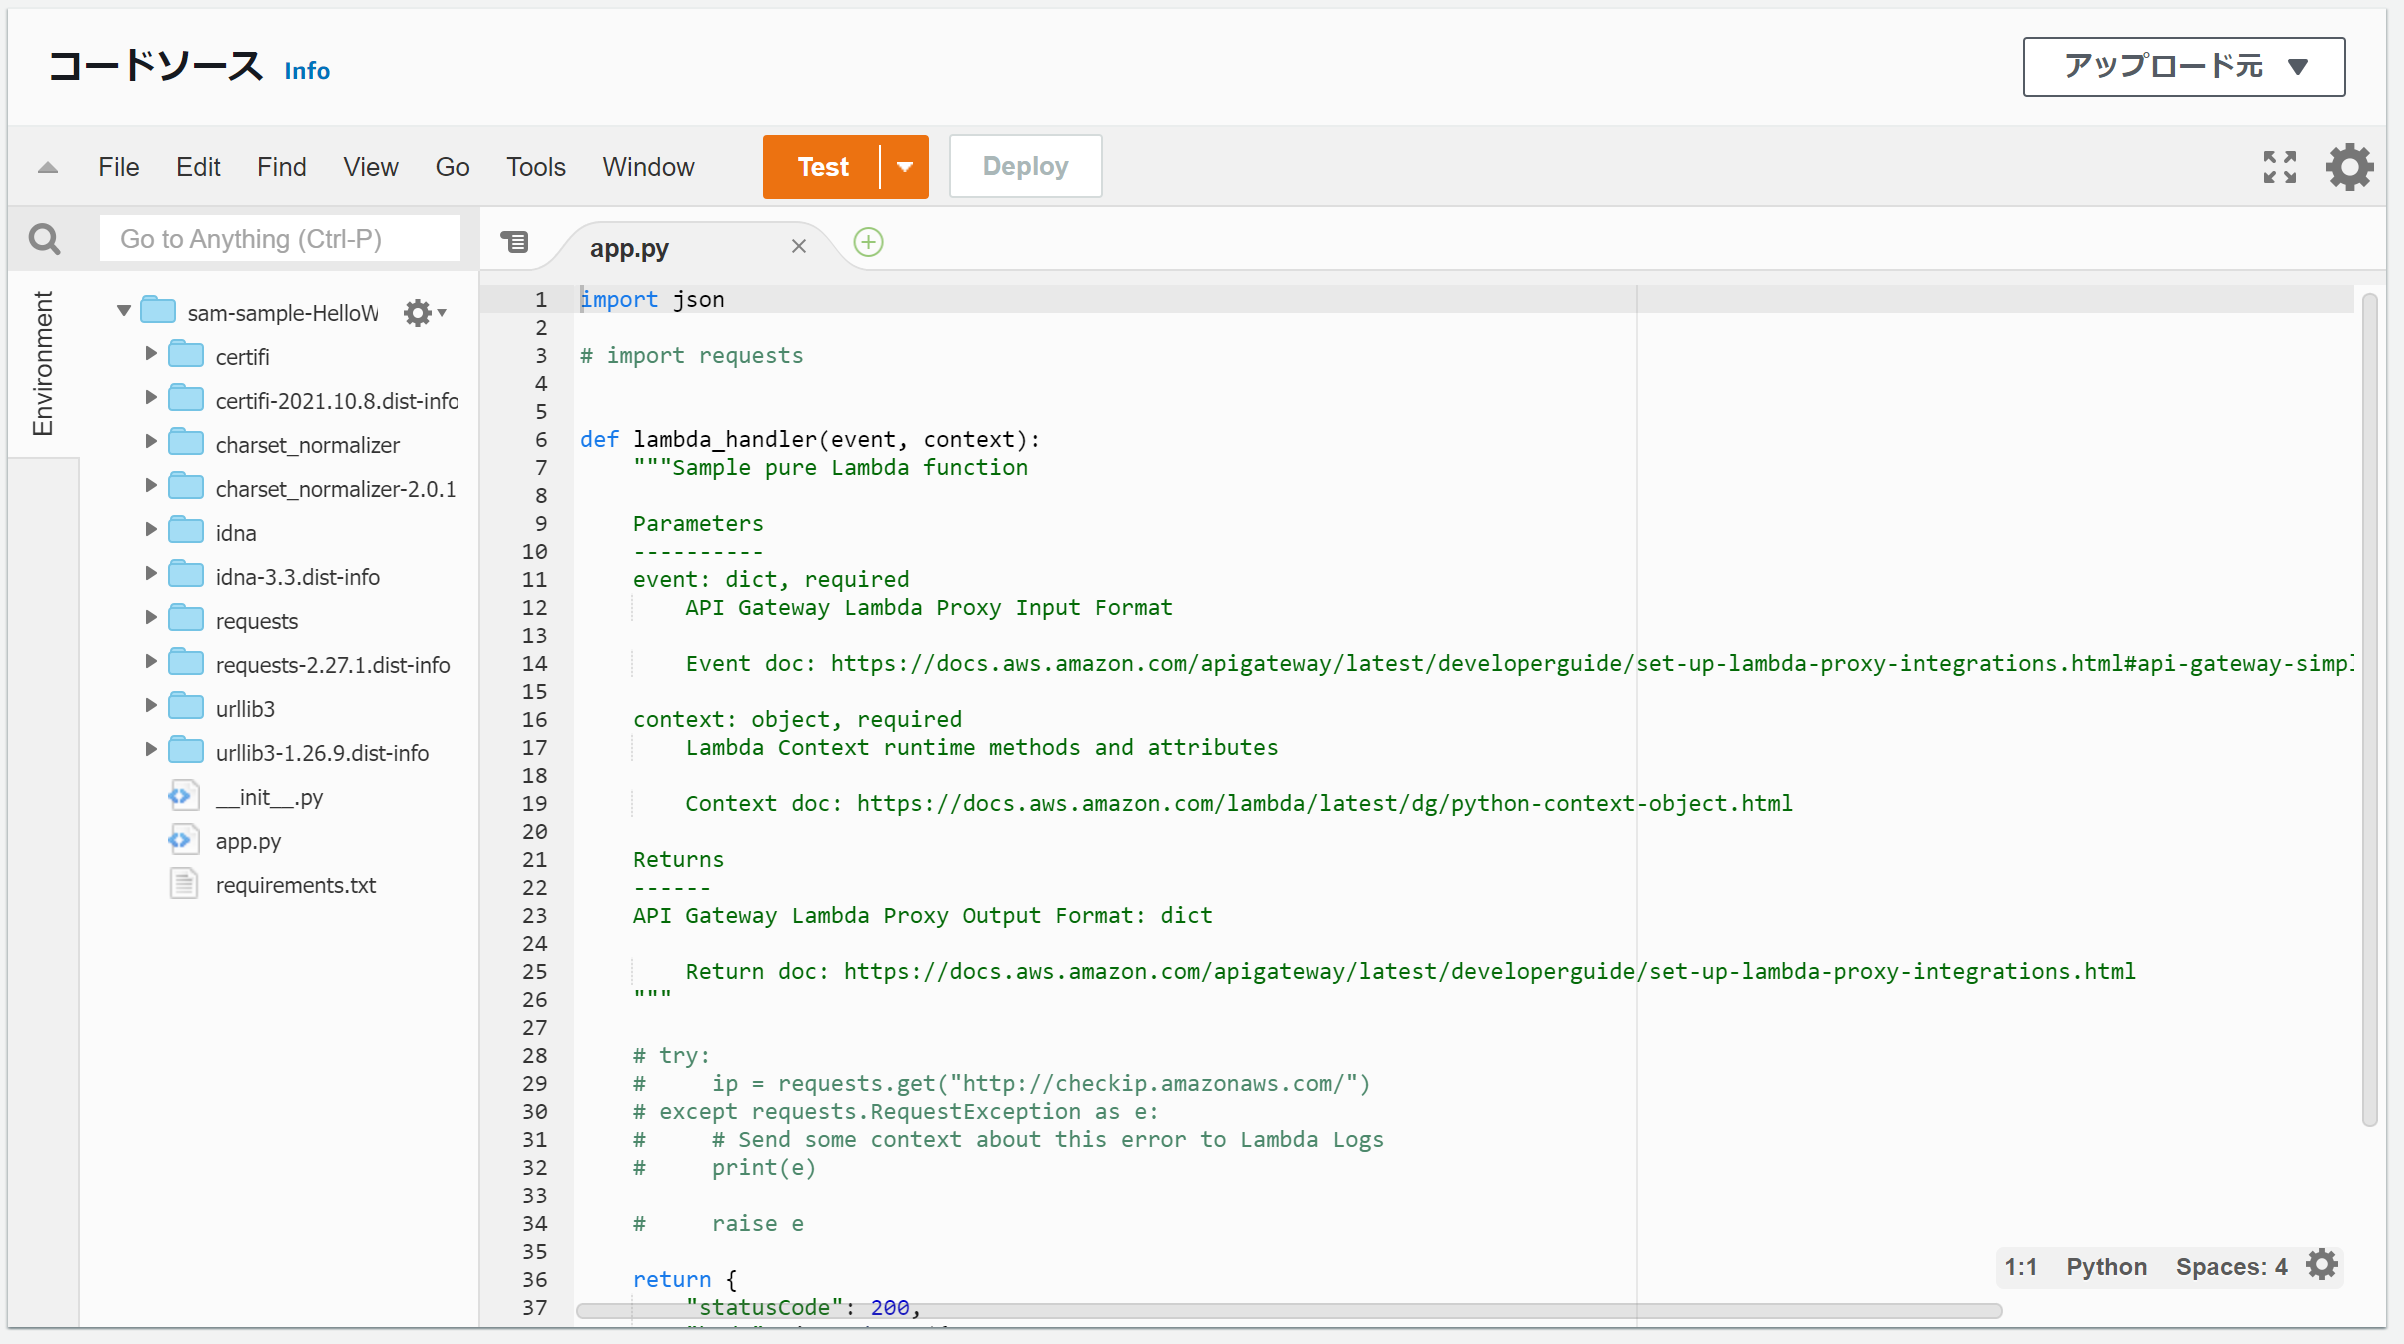This screenshot has height=1344, width=2404.
Task: Enter editor fullscreen mode
Action: pos(2280,166)
